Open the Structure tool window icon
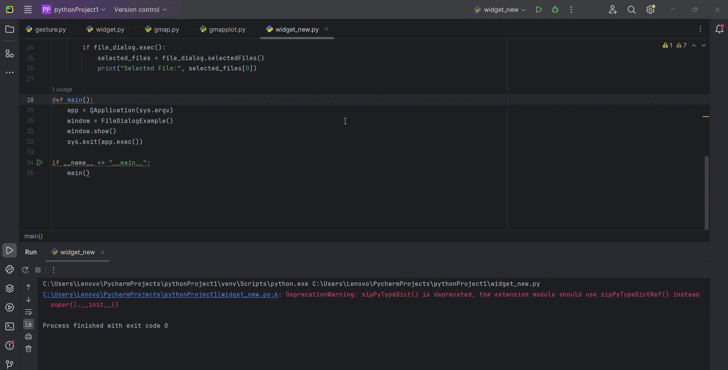This screenshot has height=370, width=728. tap(9, 54)
